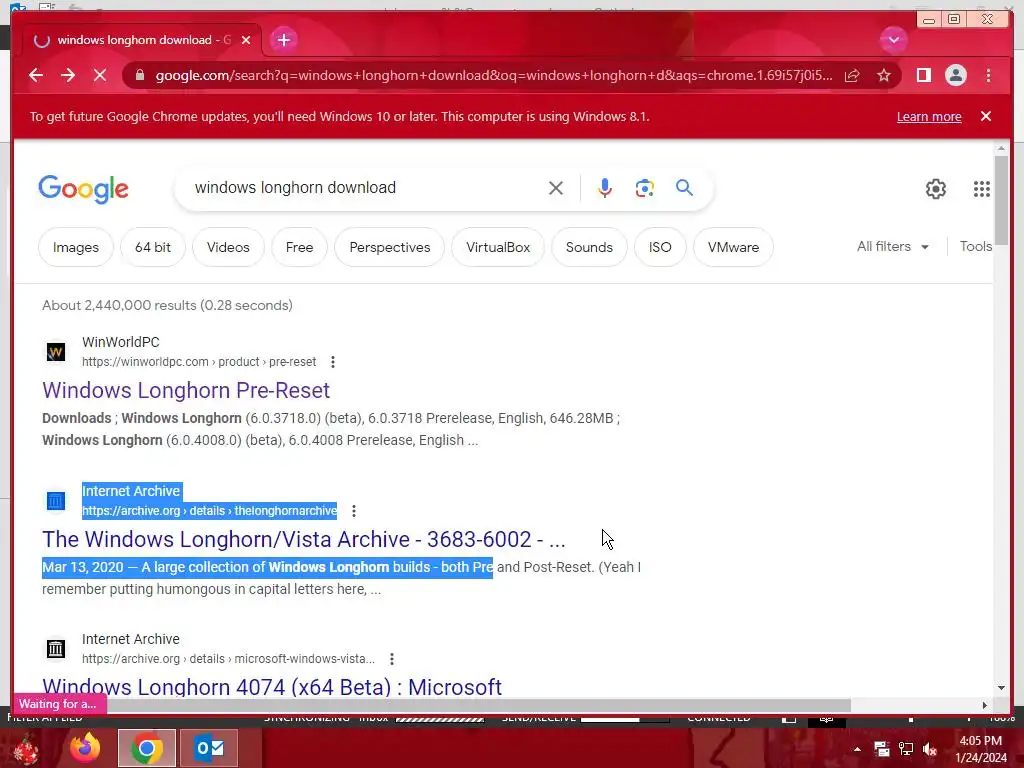
Task: Go forward with the forward arrow
Action: coord(68,75)
